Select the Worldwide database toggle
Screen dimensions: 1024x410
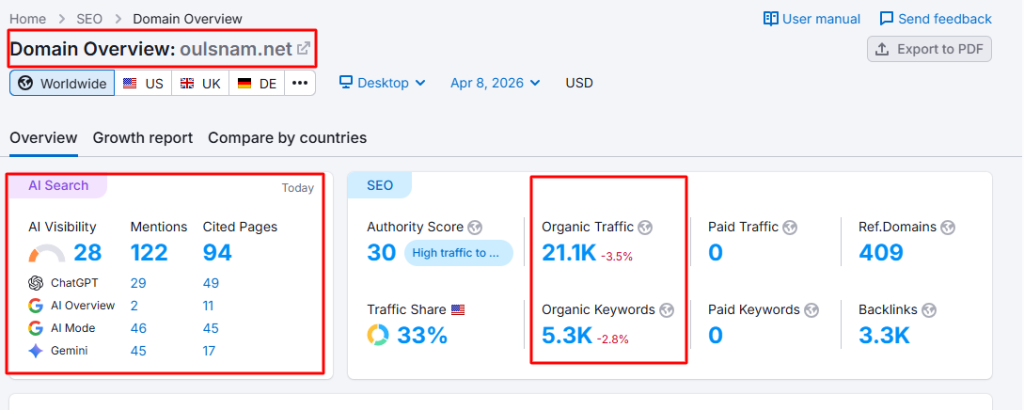(62, 83)
